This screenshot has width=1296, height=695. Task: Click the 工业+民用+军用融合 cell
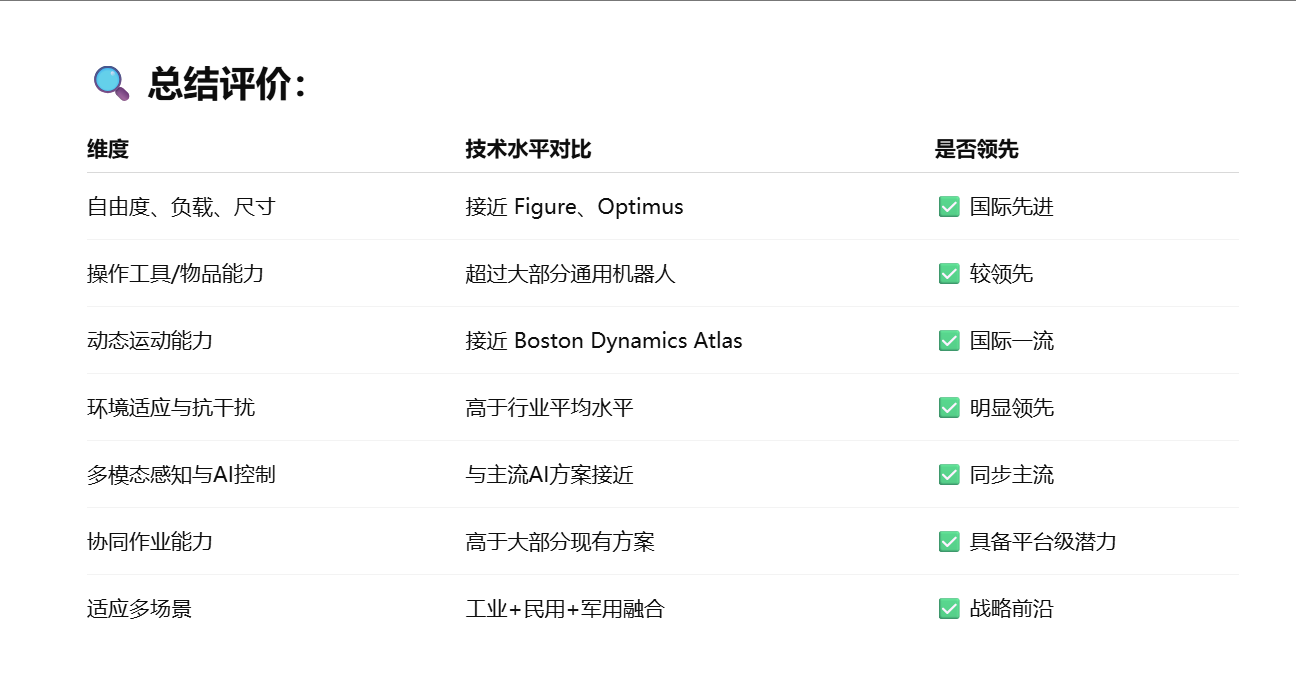tap(565, 609)
